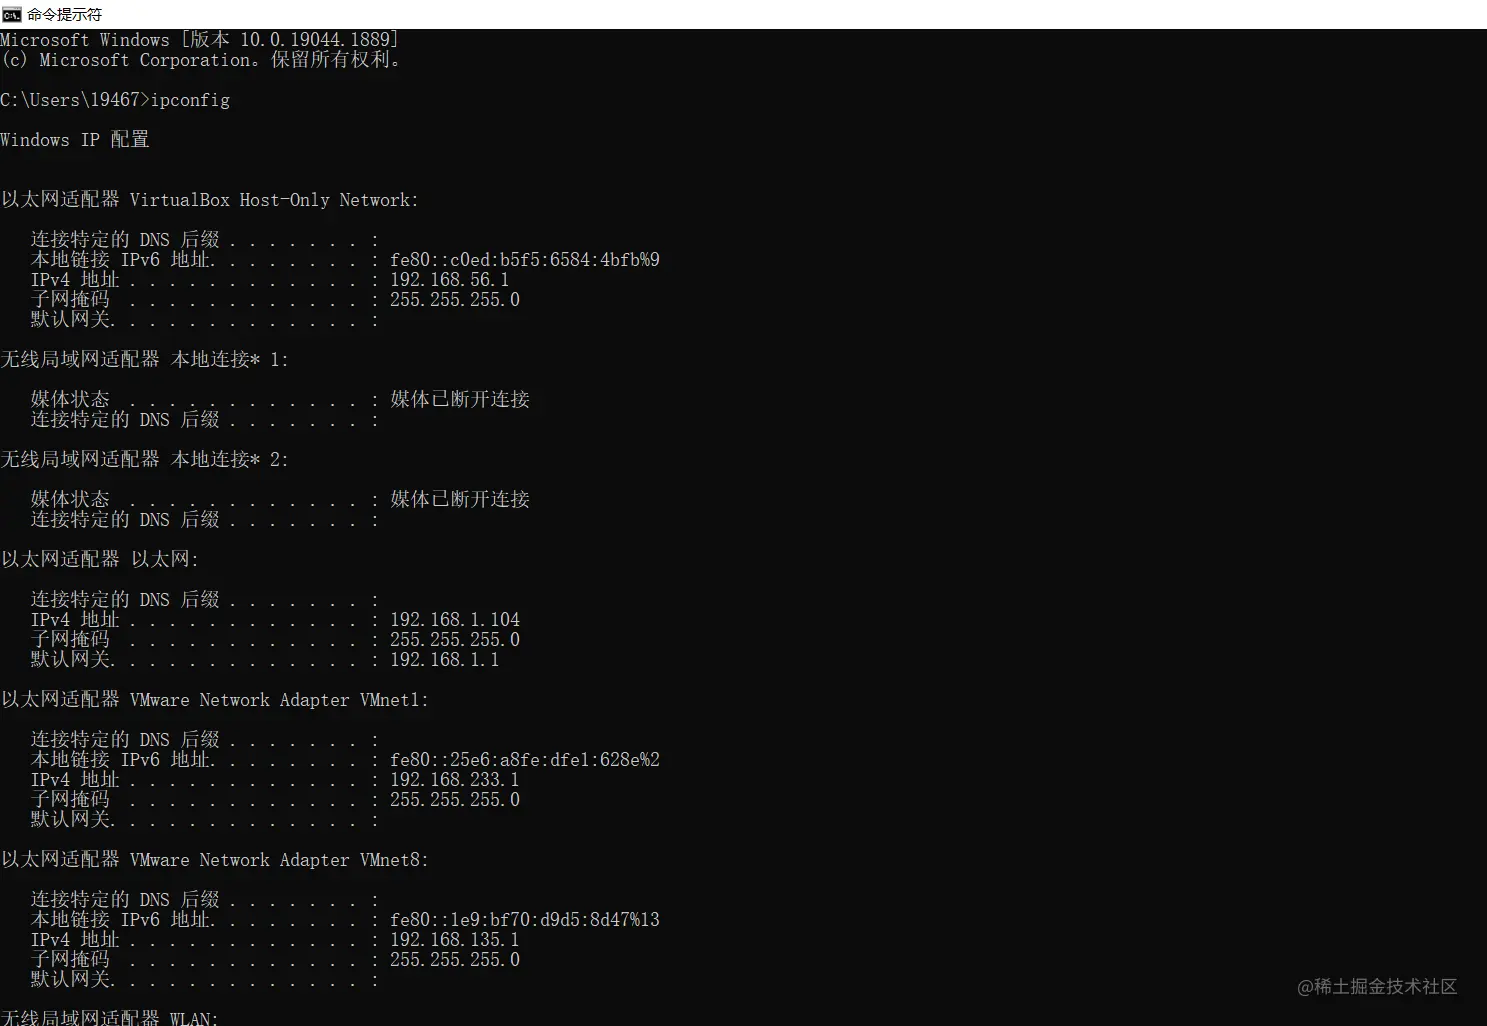Select default gateway 192.168.1.1
The height and width of the screenshot is (1026, 1487).
coord(445,660)
